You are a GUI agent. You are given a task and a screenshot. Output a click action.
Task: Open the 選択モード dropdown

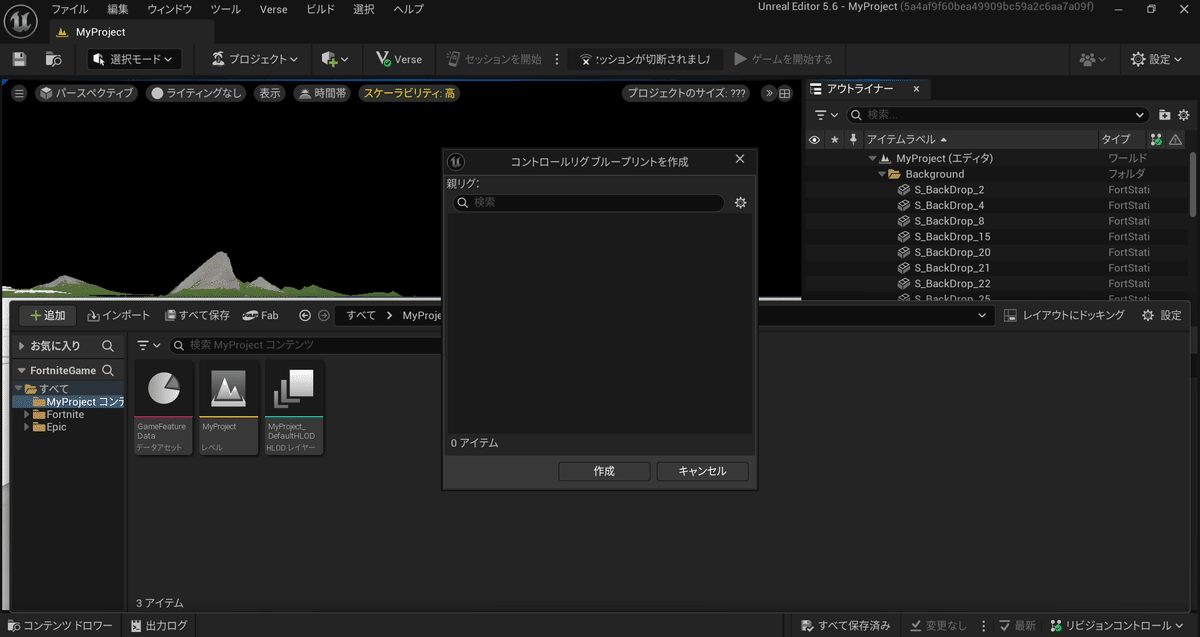[134, 59]
